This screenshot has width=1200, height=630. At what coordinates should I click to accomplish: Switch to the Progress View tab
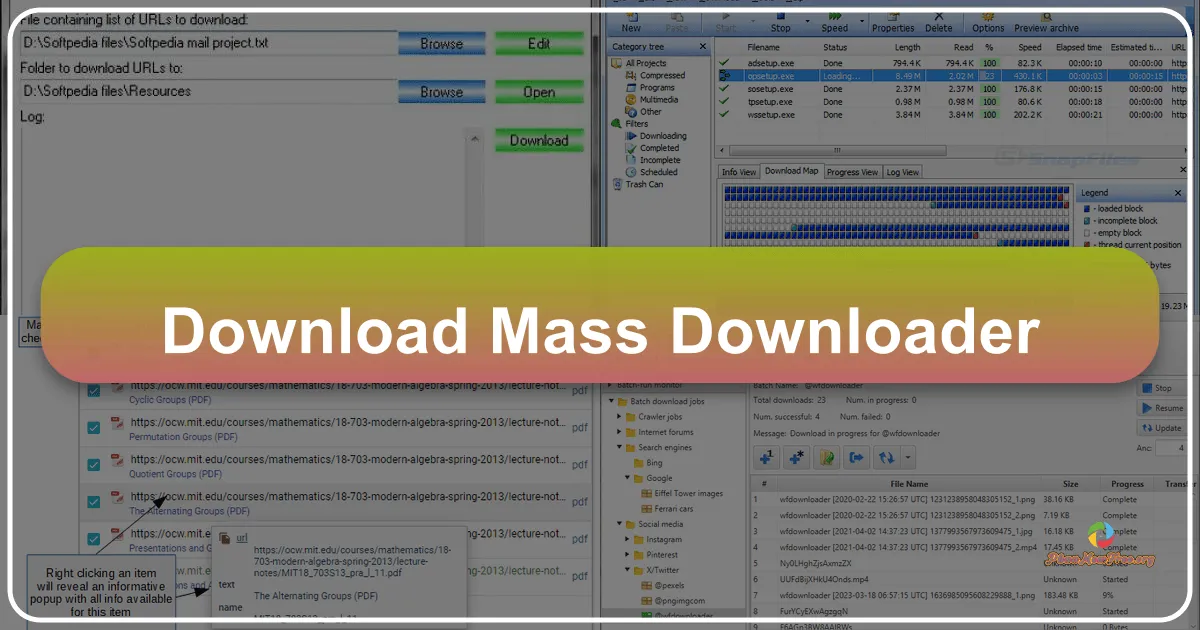[x=853, y=172]
